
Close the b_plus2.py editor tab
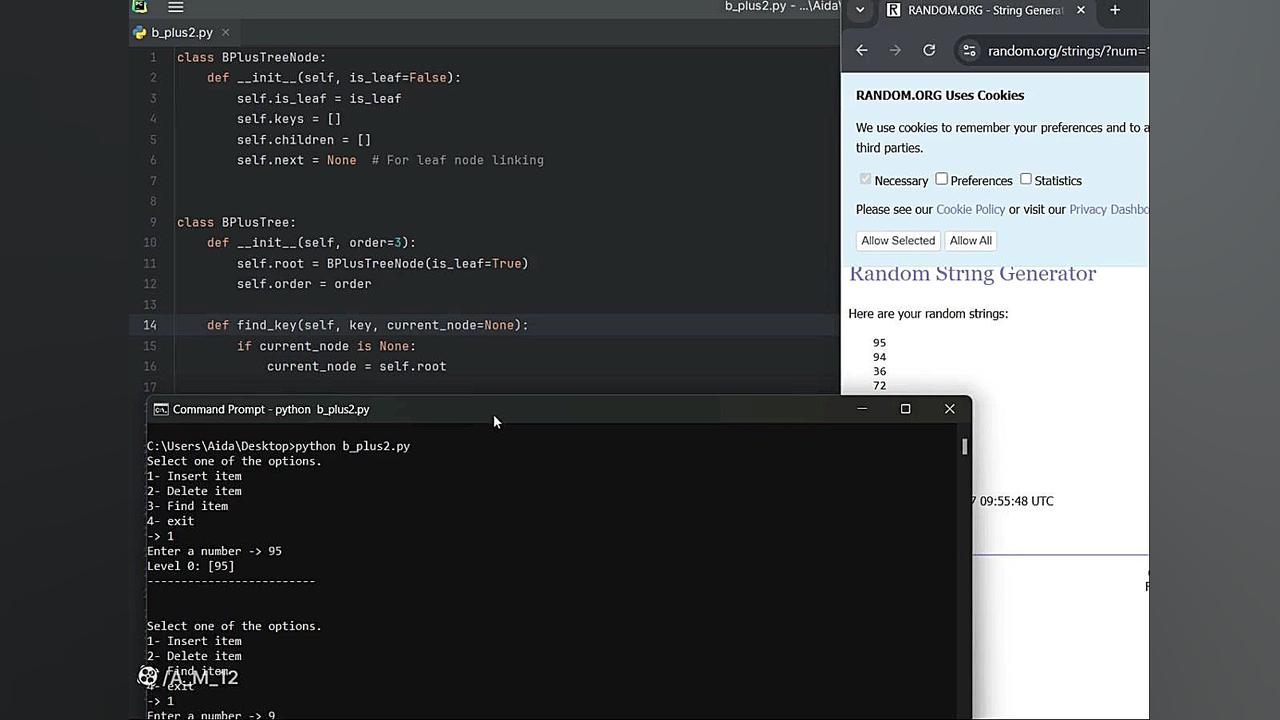226,32
